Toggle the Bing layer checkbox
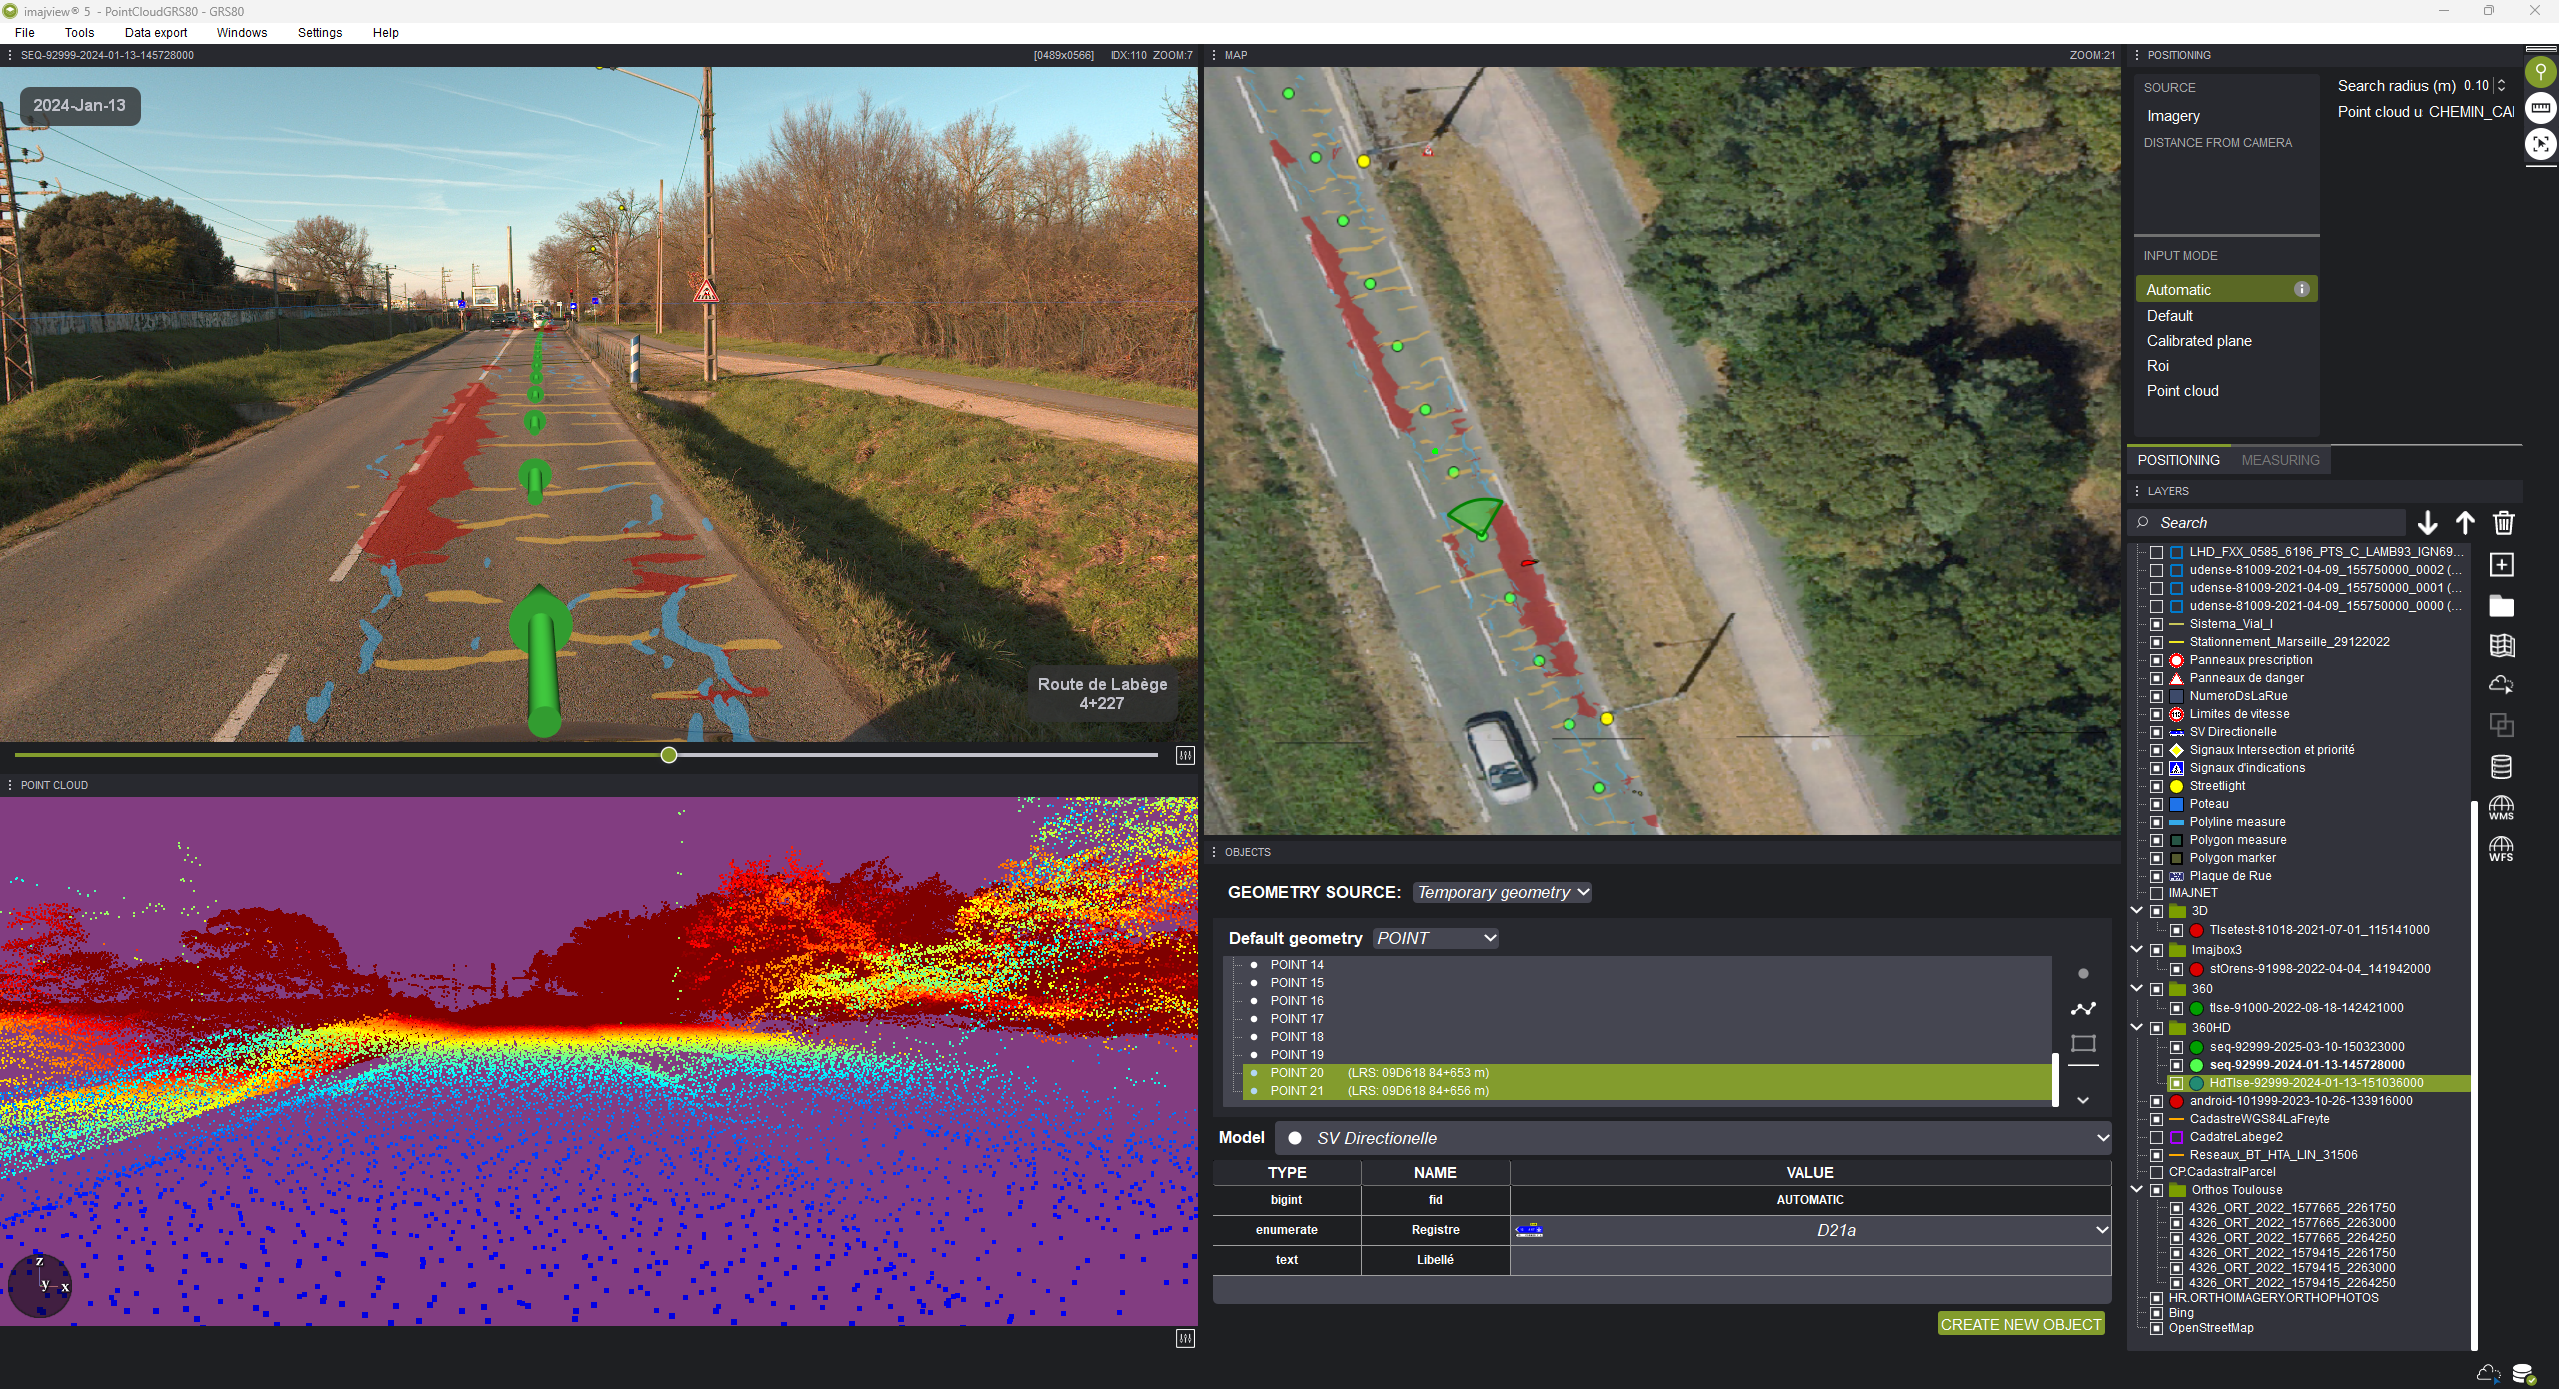 pos(2156,1313)
